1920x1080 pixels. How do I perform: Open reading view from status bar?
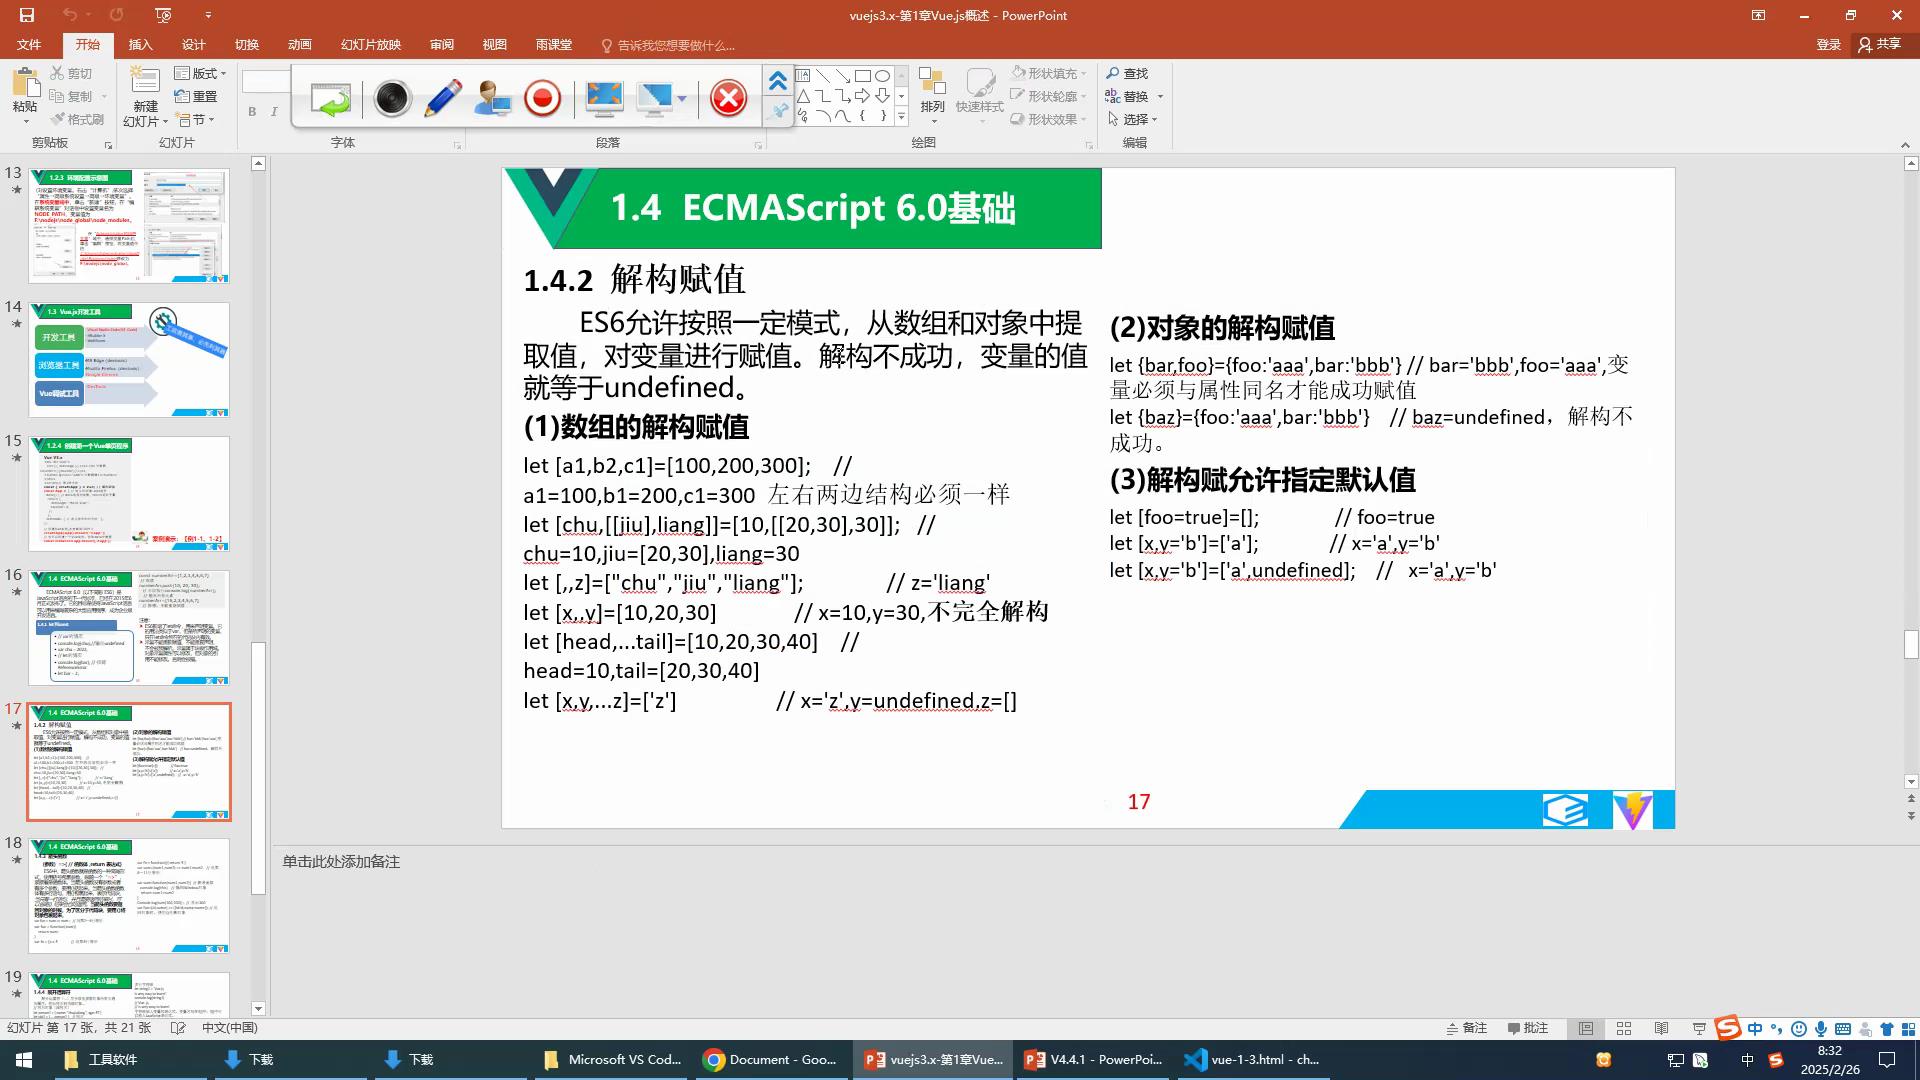click(1661, 1028)
